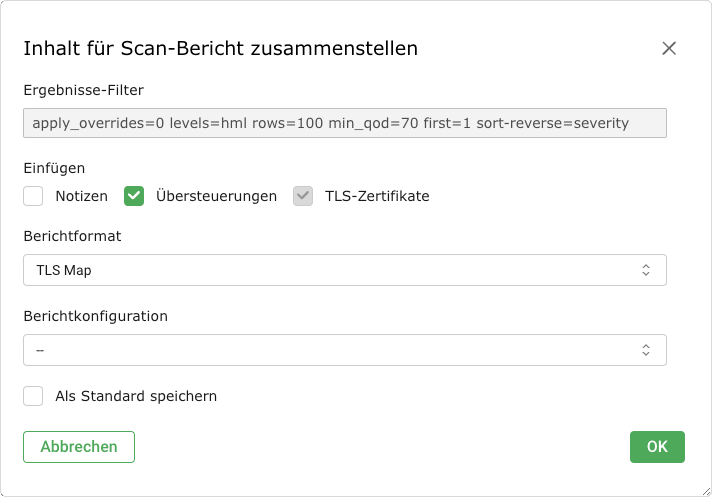Click the up-down arrows icon in the Berichtformat field

pyautogui.click(x=646, y=270)
